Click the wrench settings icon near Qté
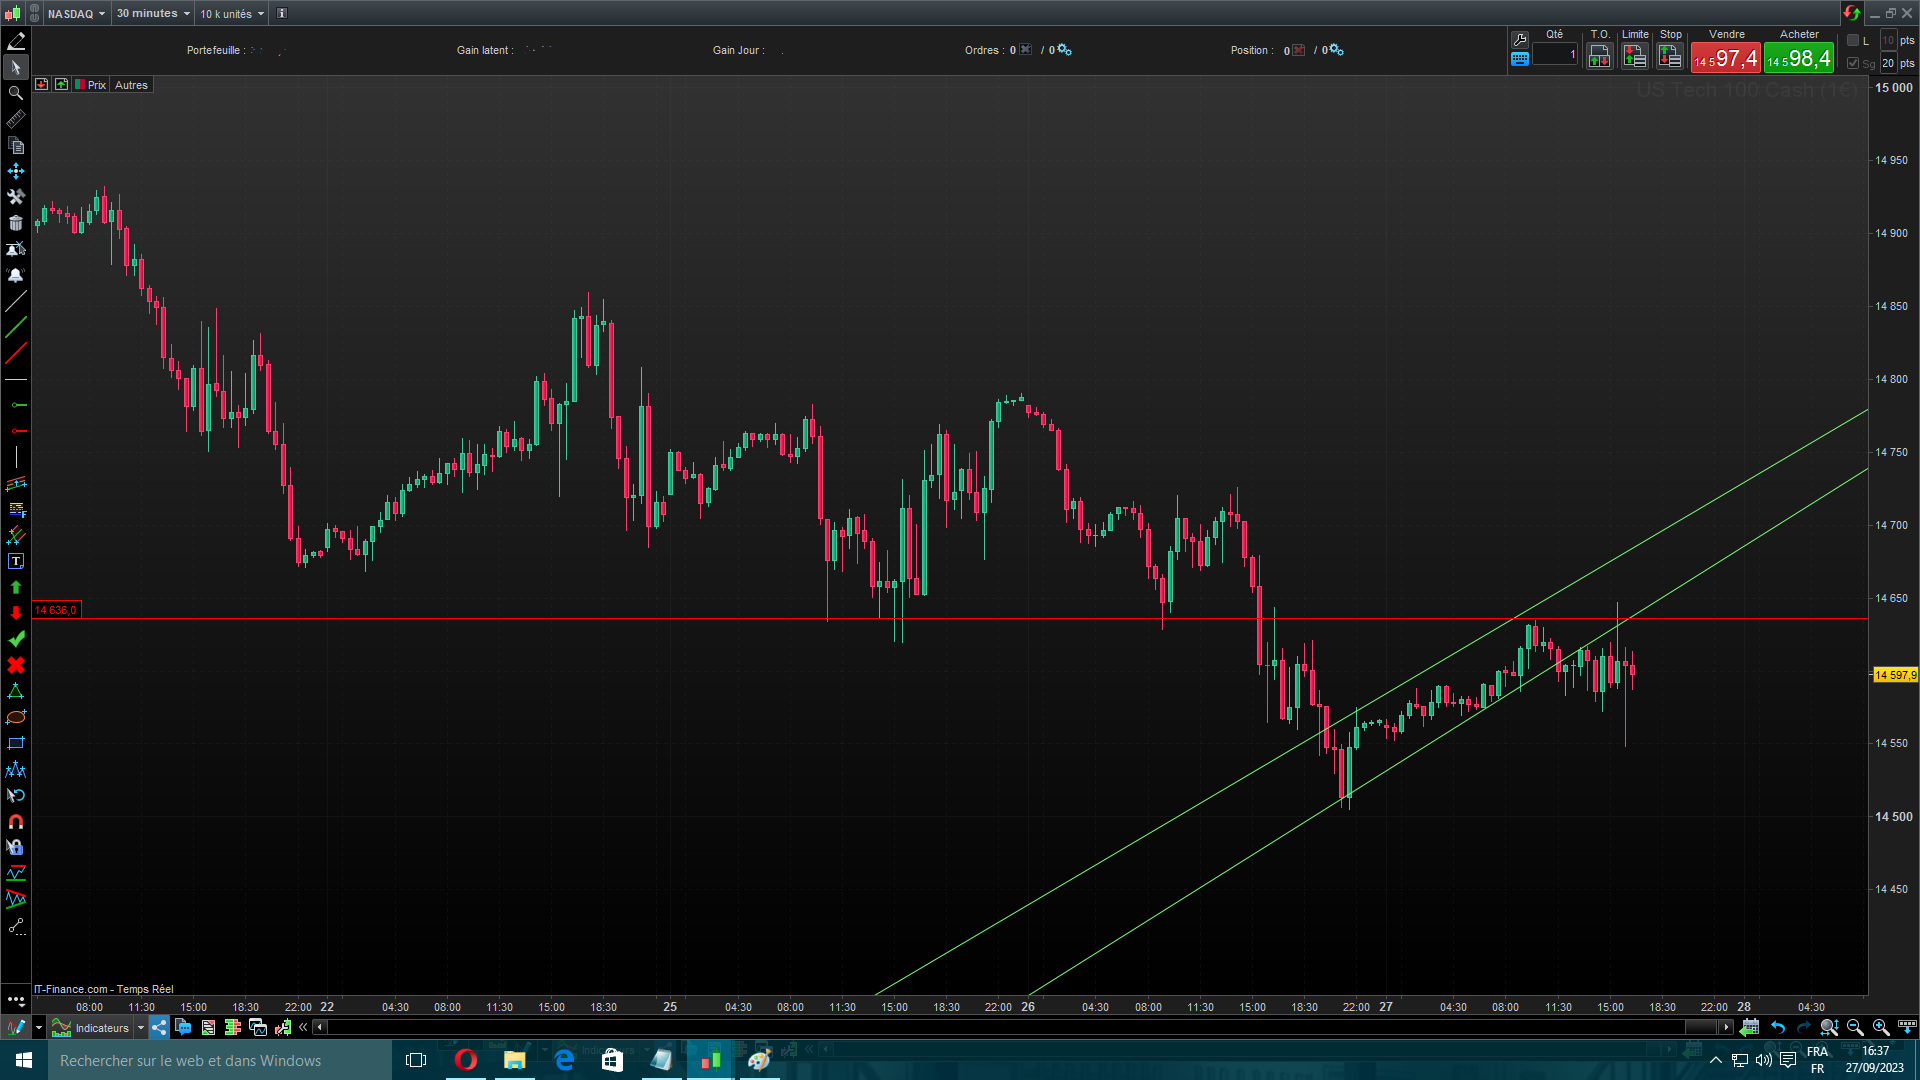Screen dimensions: 1920x1080 1520,39
